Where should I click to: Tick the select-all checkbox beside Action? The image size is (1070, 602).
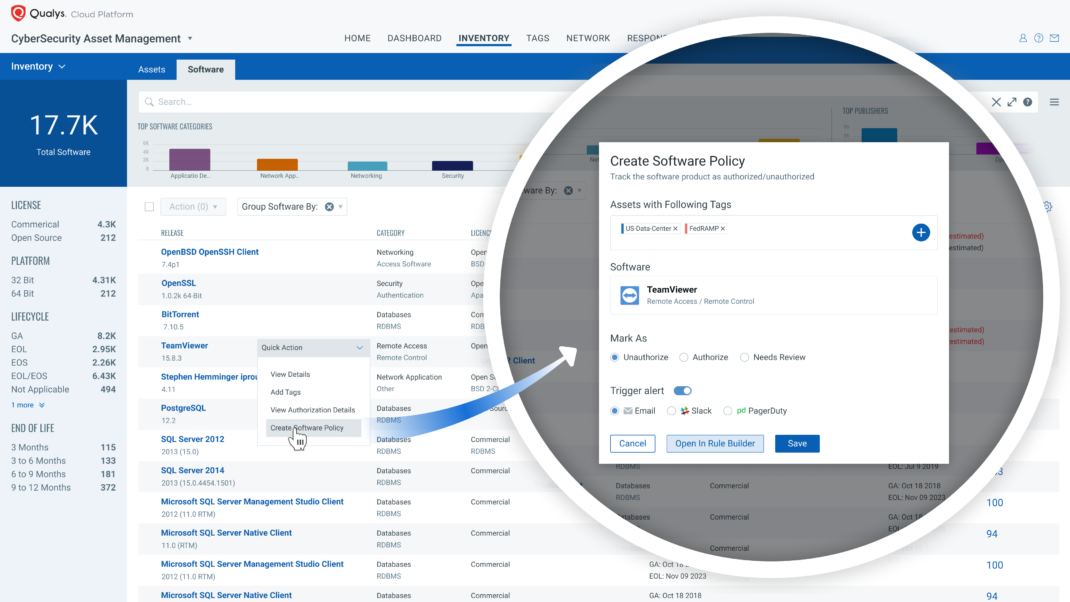coord(149,207)
